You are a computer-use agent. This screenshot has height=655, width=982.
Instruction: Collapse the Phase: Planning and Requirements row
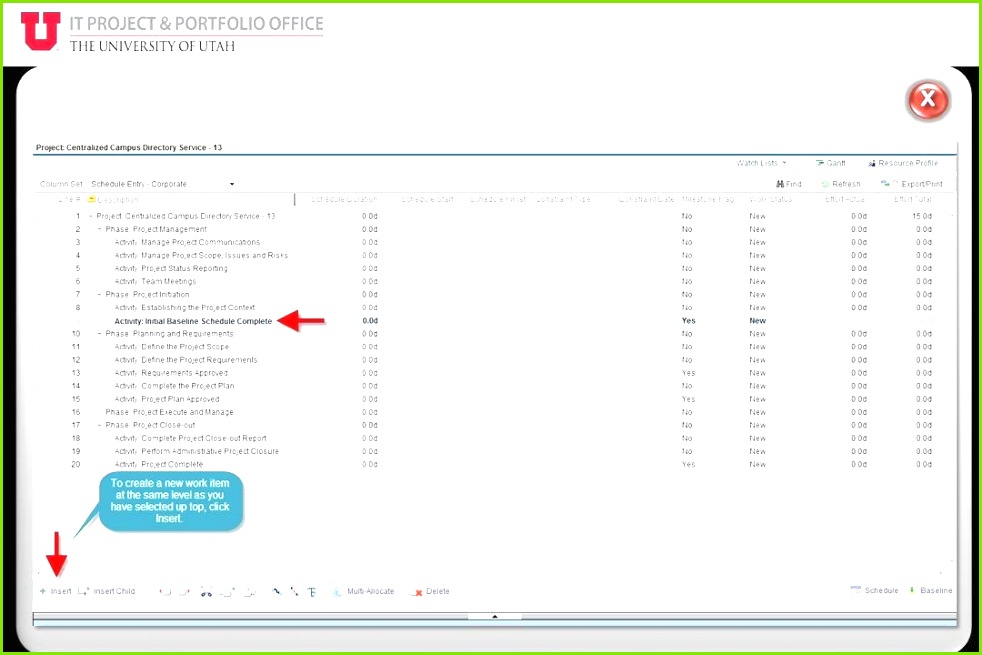click(x=99, y=333)
